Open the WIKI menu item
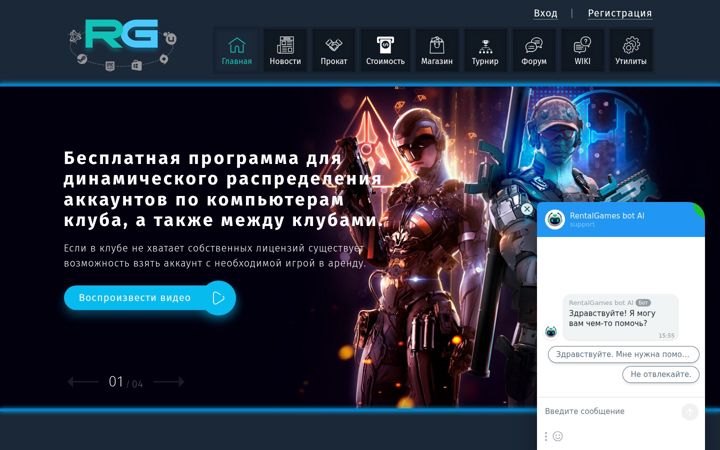Image resolution: width=720 pixels, height=450 pixels. [x=582, y=51]
